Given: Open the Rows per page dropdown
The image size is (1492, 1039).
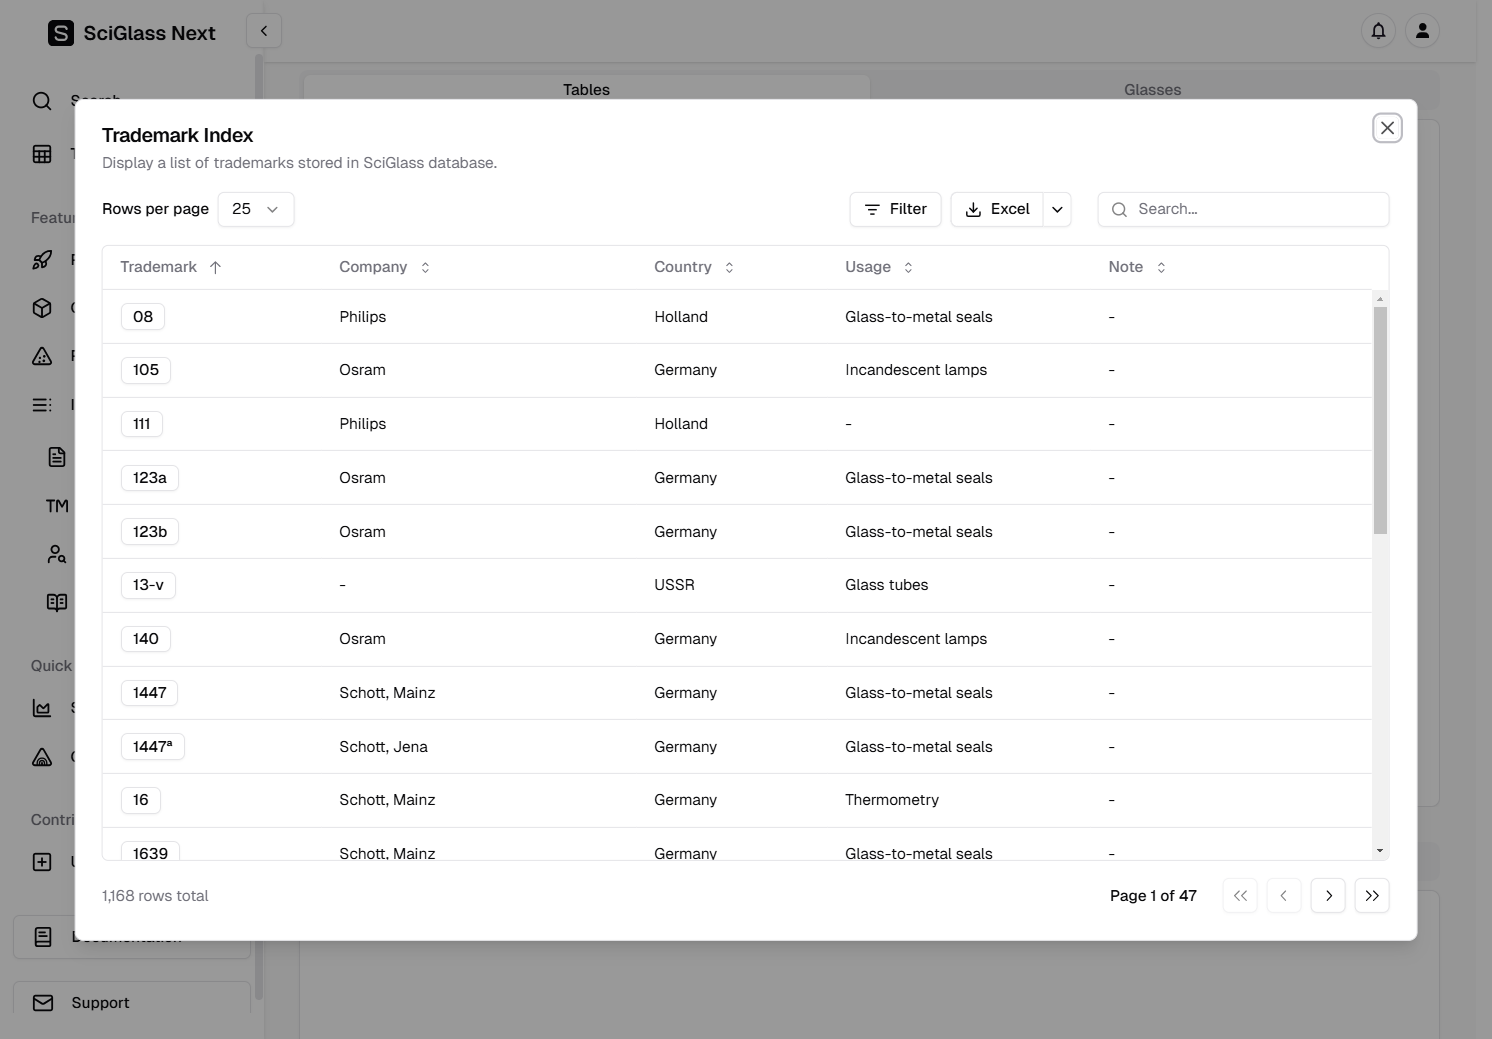Looking at the screenshot, I should (x=256, y=209).
